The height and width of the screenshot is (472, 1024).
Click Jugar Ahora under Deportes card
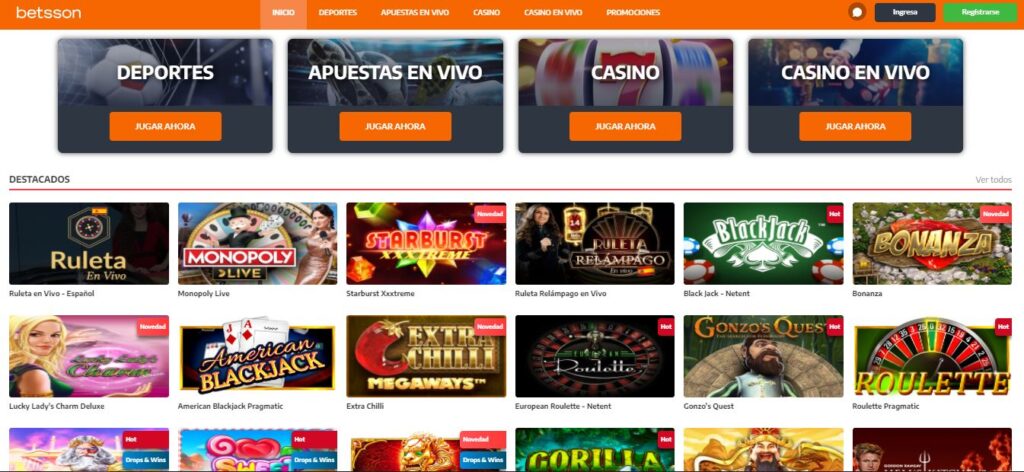pyautogui.click(x=165, y=126)
